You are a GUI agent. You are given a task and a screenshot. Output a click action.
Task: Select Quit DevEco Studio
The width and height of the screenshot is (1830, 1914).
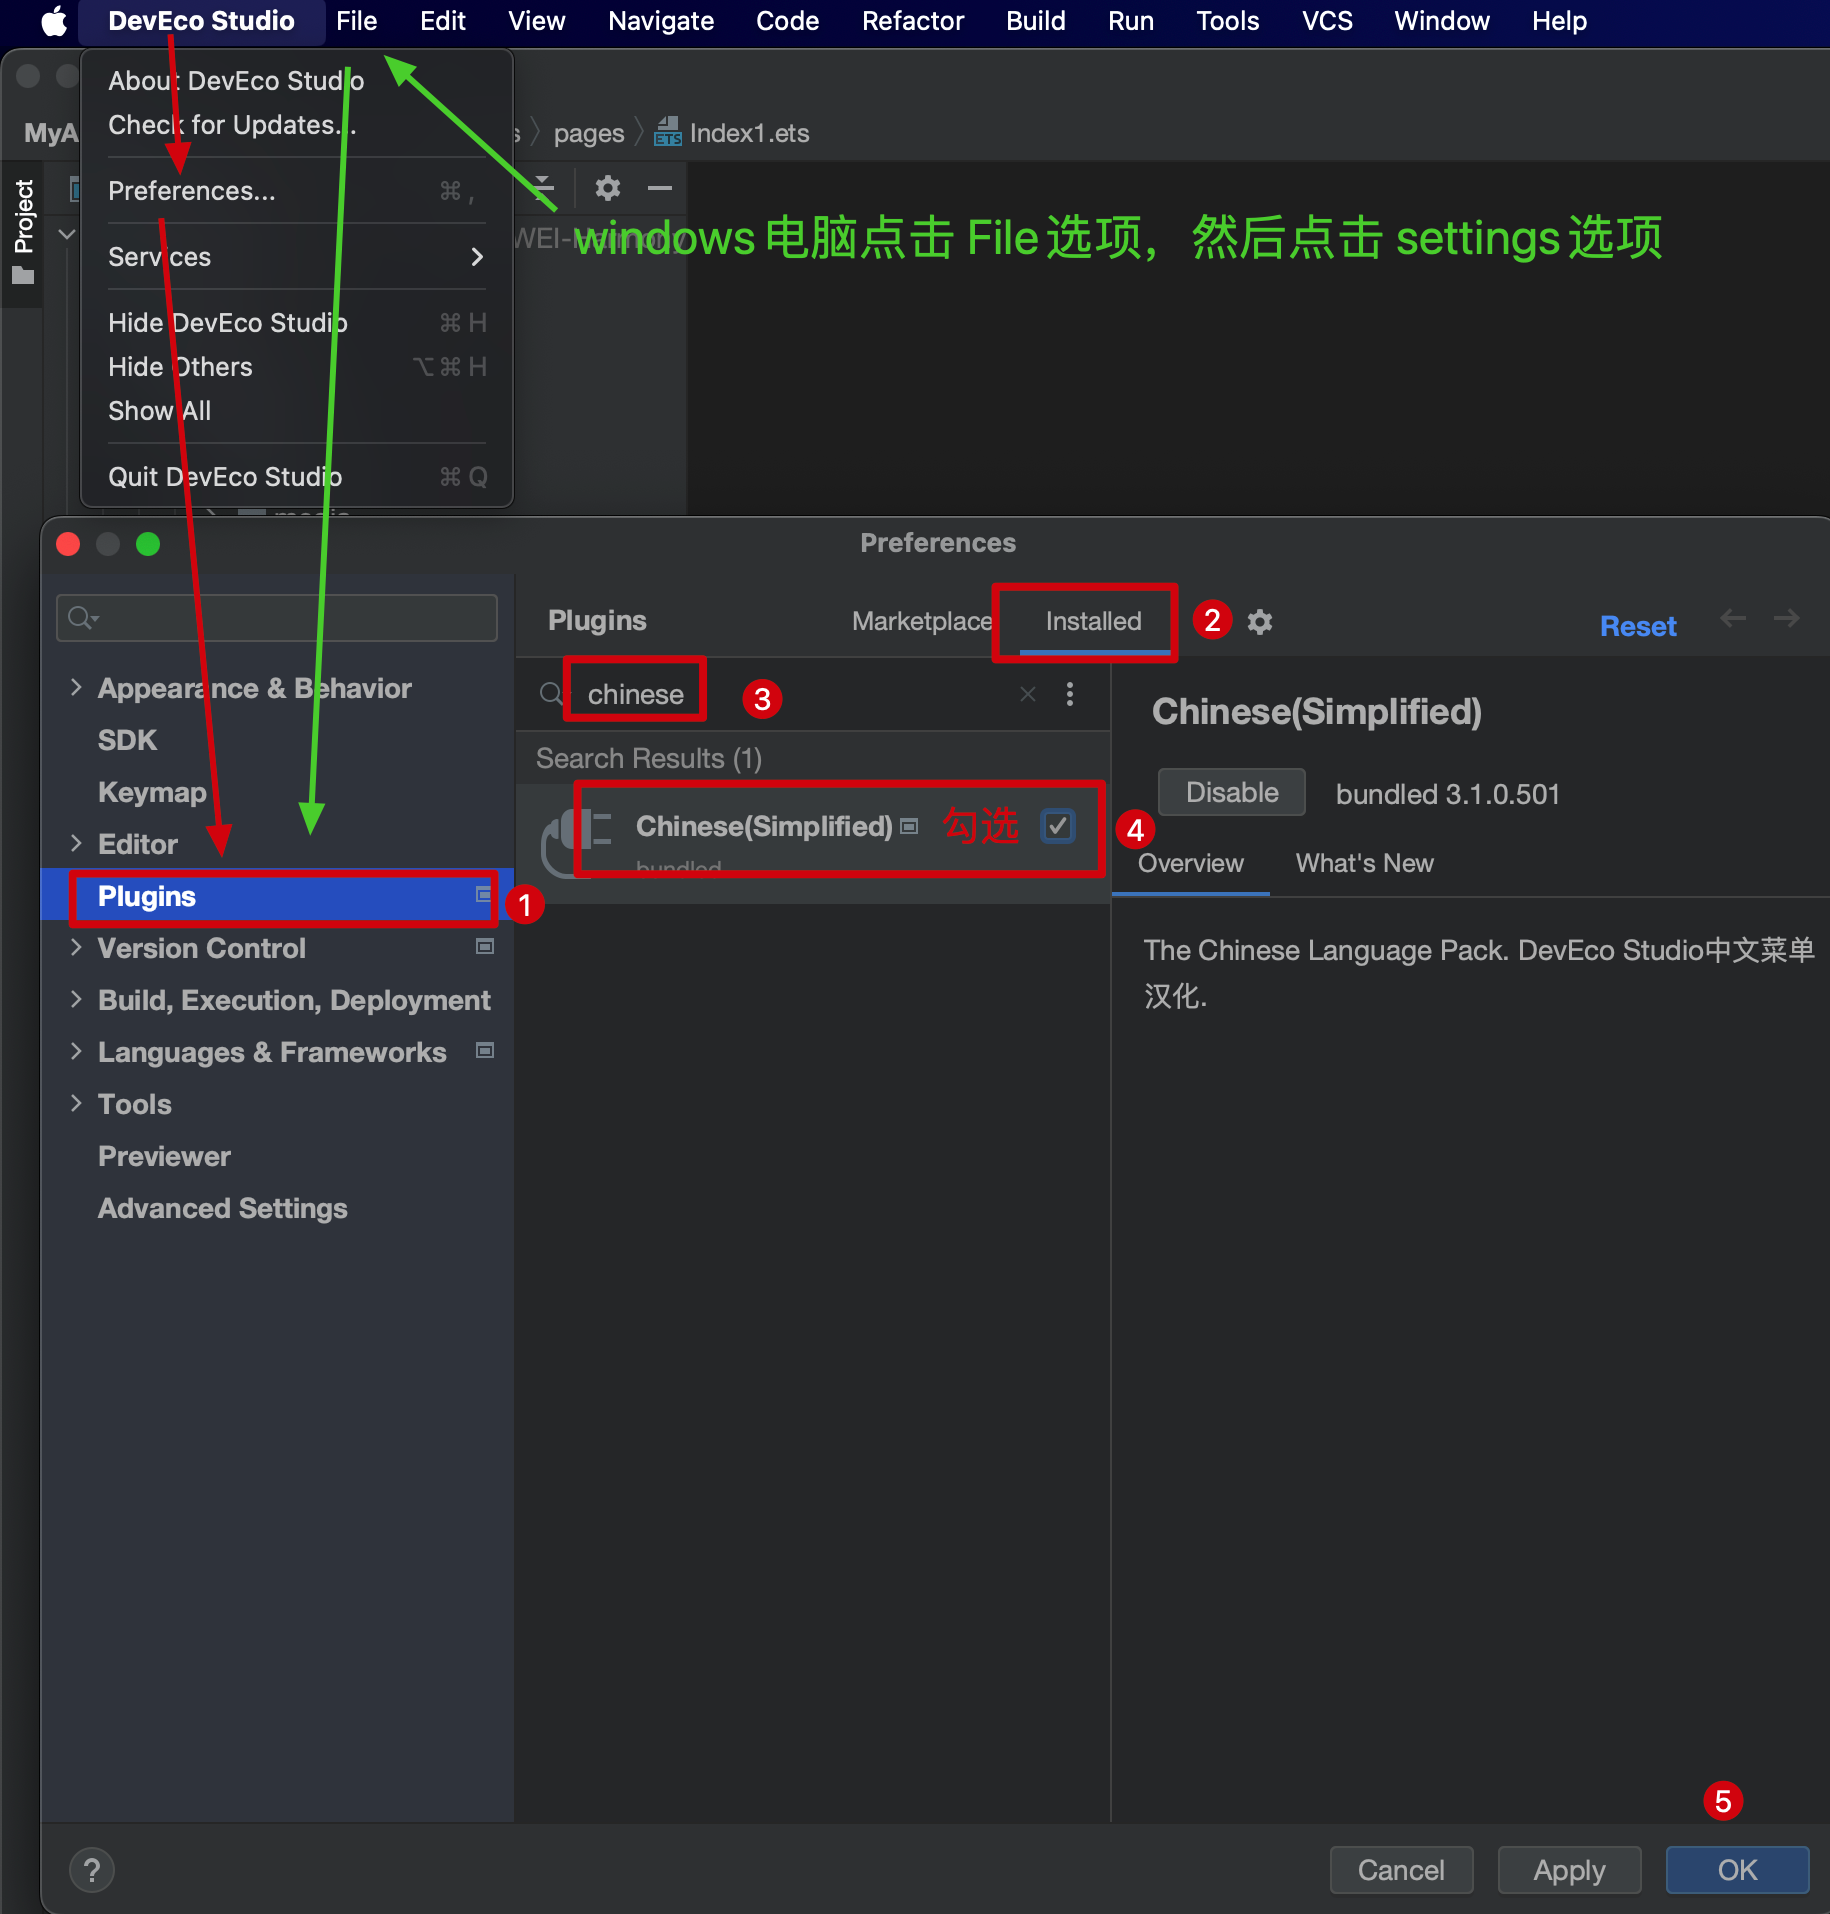(x=296, y=477)
